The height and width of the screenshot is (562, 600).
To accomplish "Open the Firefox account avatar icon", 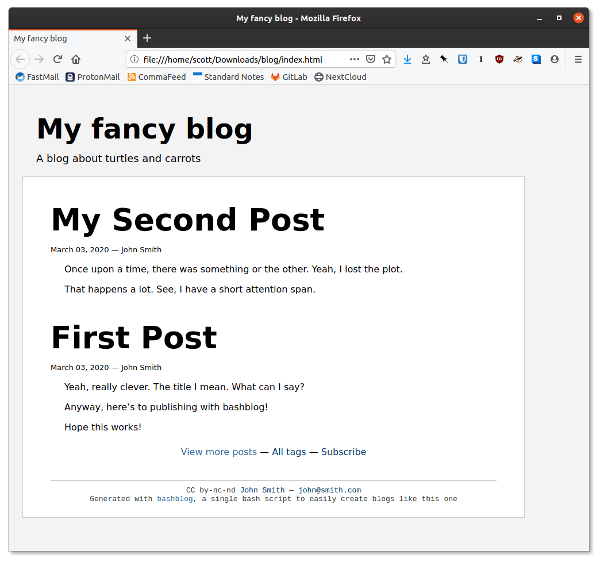I will click(x=554, y=59).
